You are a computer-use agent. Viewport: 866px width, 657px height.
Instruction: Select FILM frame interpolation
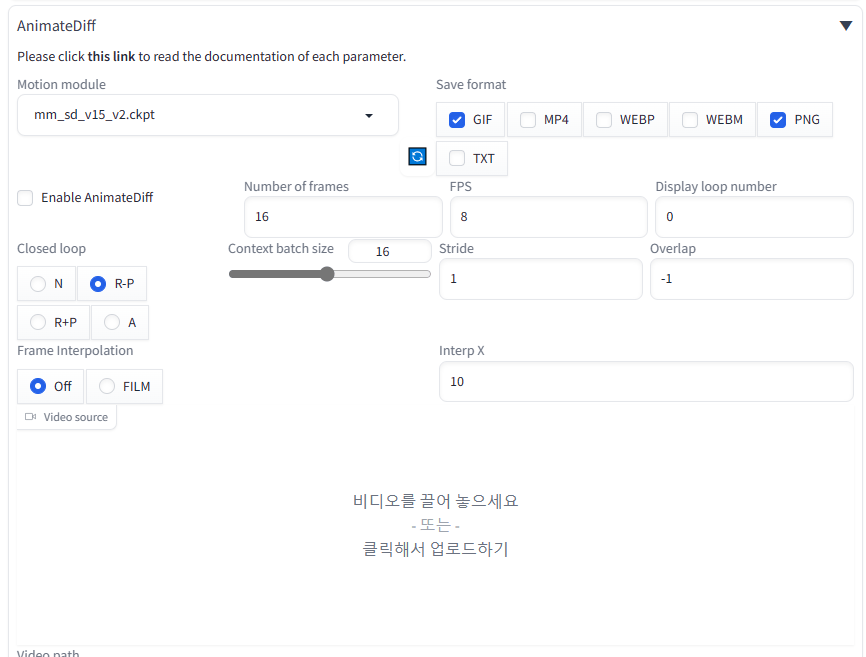[107, 386]
